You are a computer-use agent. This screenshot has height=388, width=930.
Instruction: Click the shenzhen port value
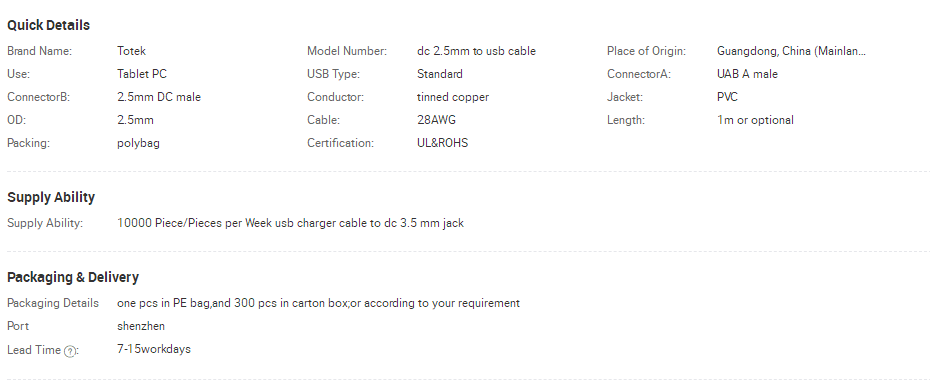[x=141, y=326]
